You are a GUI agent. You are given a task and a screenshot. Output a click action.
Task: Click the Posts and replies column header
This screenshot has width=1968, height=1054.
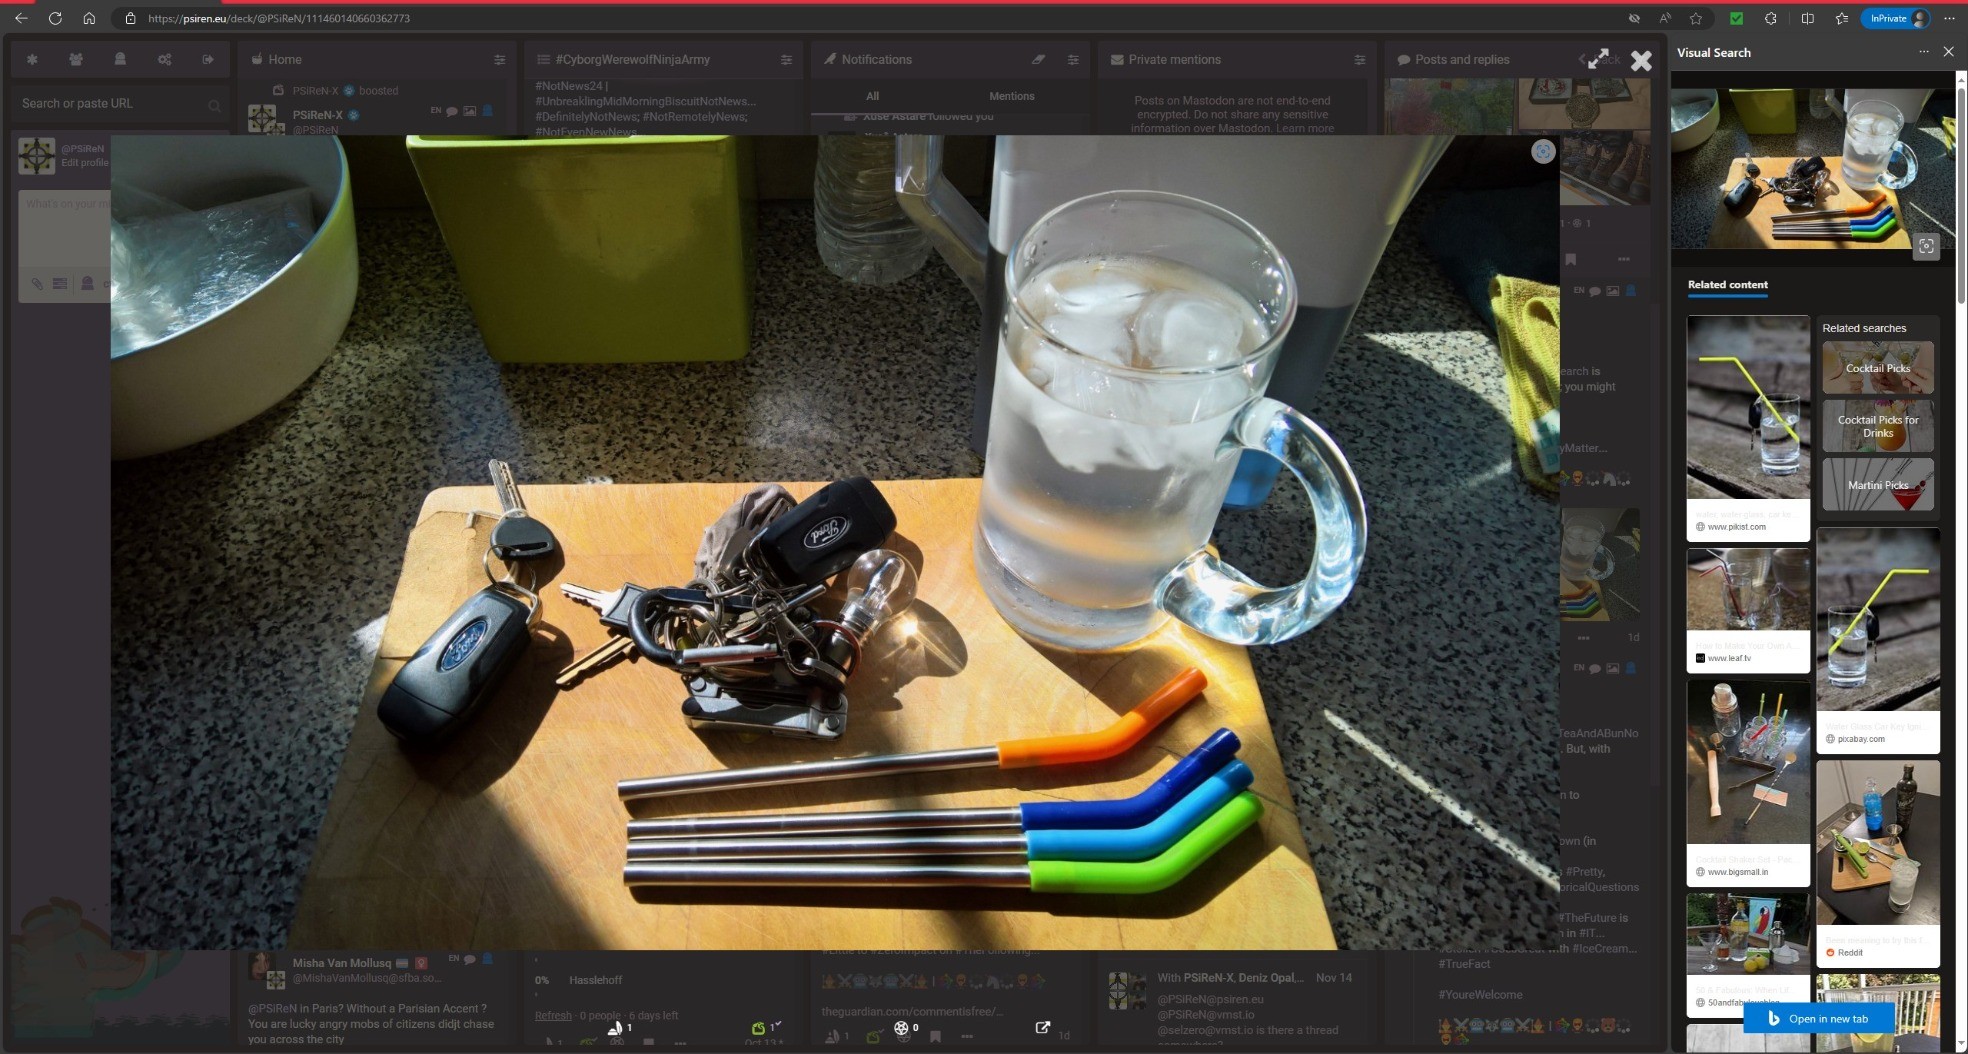point(1461,60)
